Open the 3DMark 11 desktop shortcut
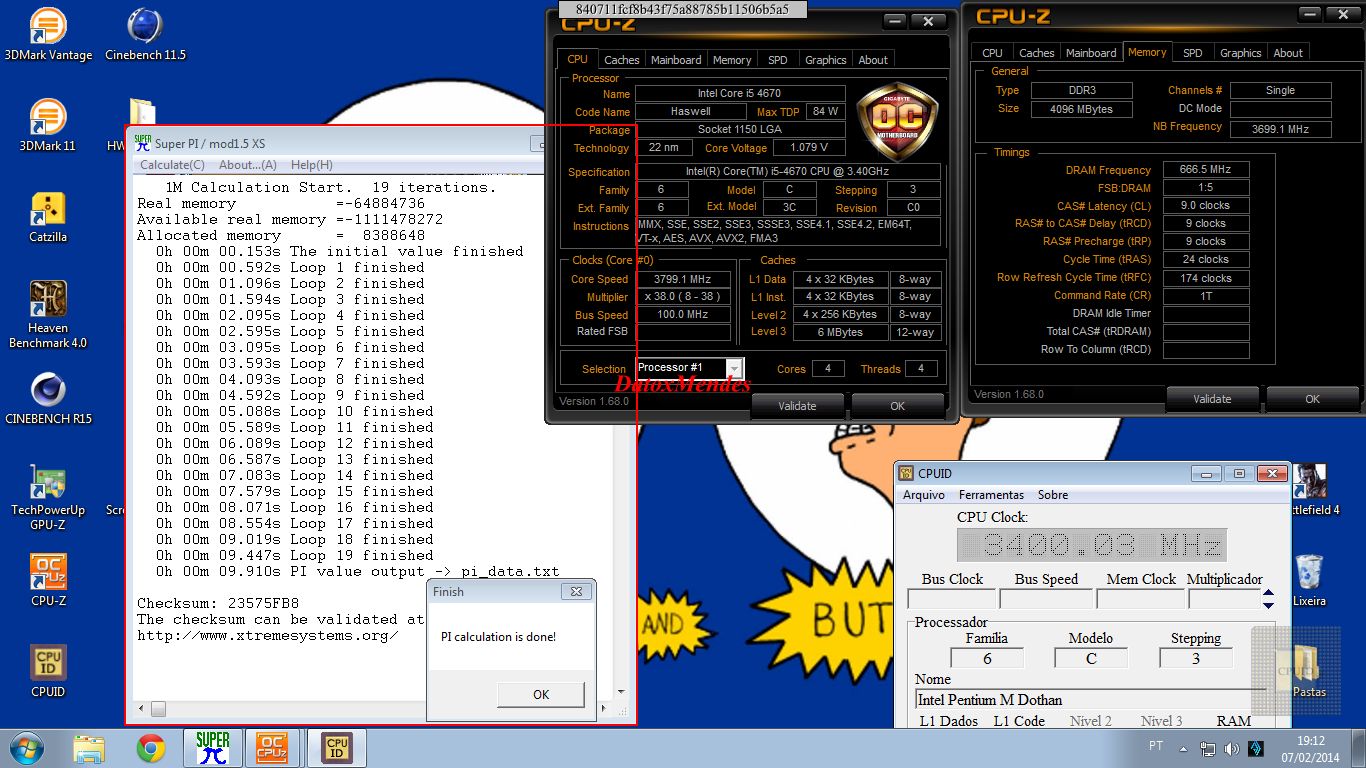Image resolution: width=1366 pixels, height=768 pixels. [48, 125]
